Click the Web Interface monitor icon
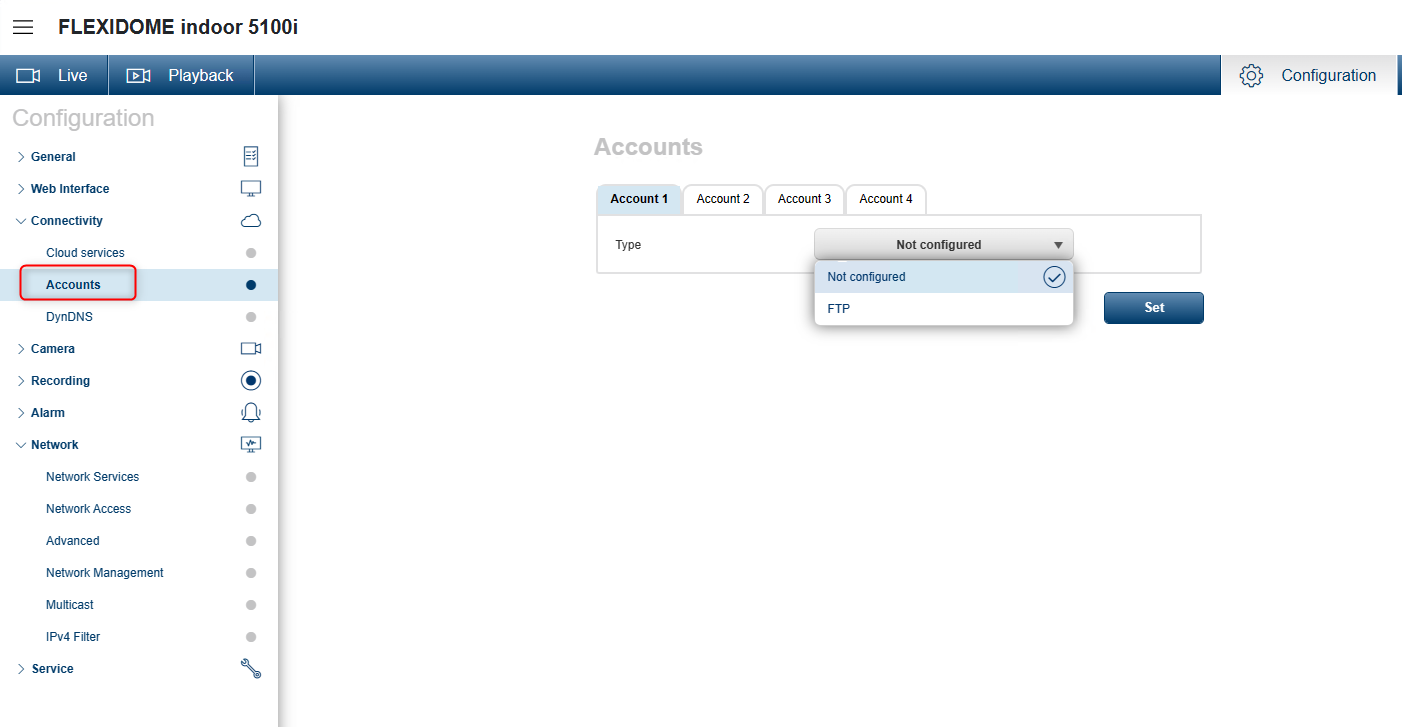The height and width of the screenshot is (727, 1402). coord(251,189)
